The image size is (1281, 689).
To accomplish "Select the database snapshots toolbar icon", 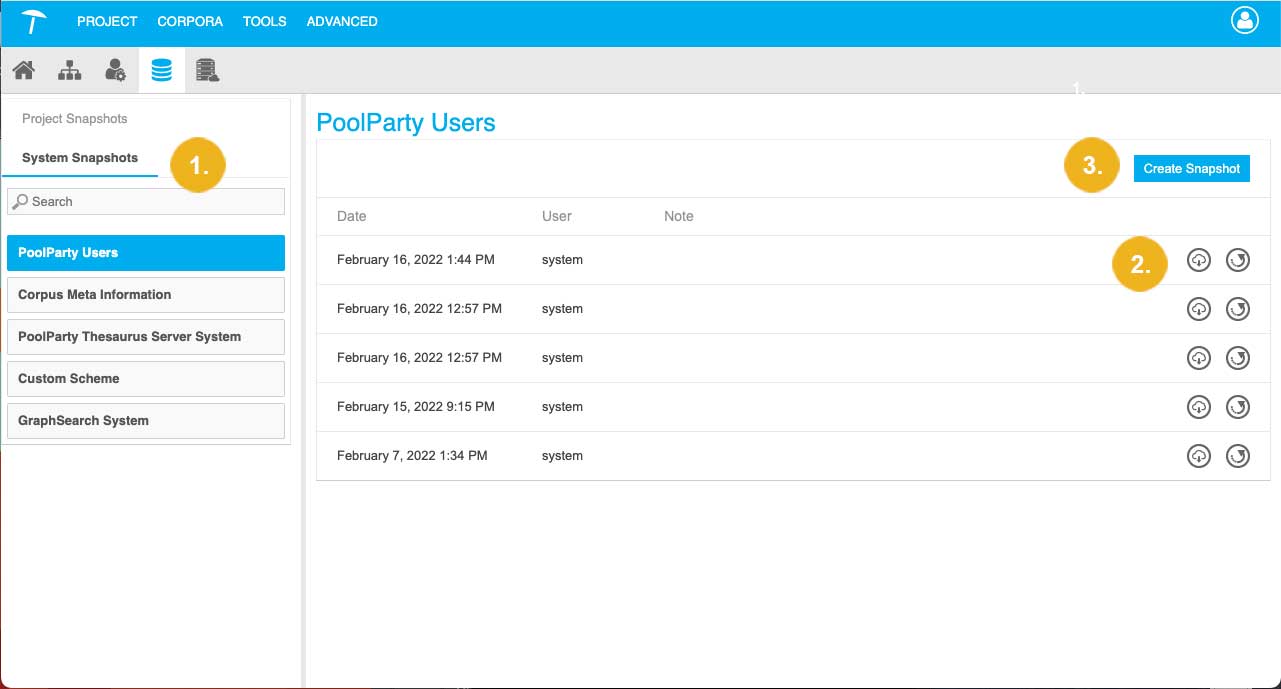I will coord(161,71).
